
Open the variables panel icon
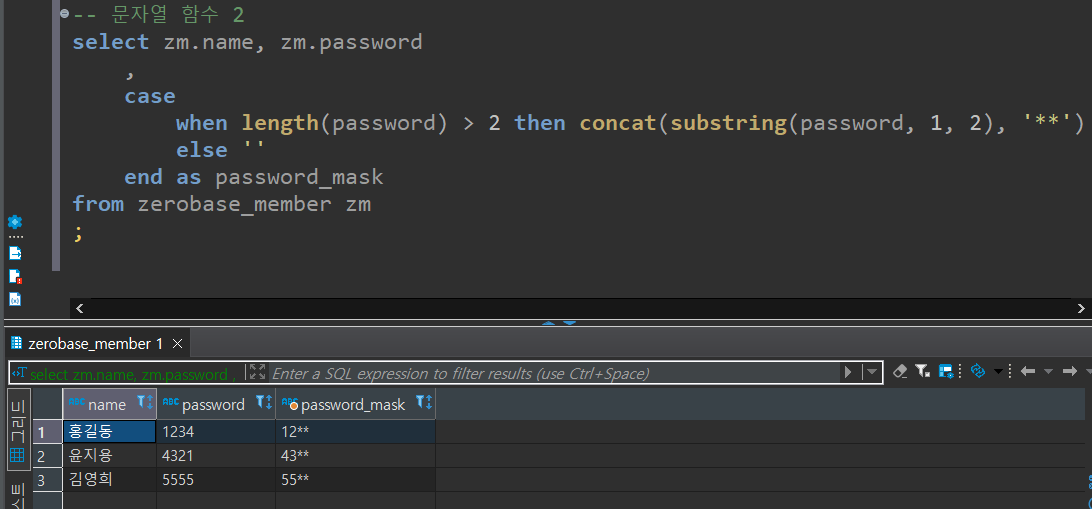(x=14, y=299)
